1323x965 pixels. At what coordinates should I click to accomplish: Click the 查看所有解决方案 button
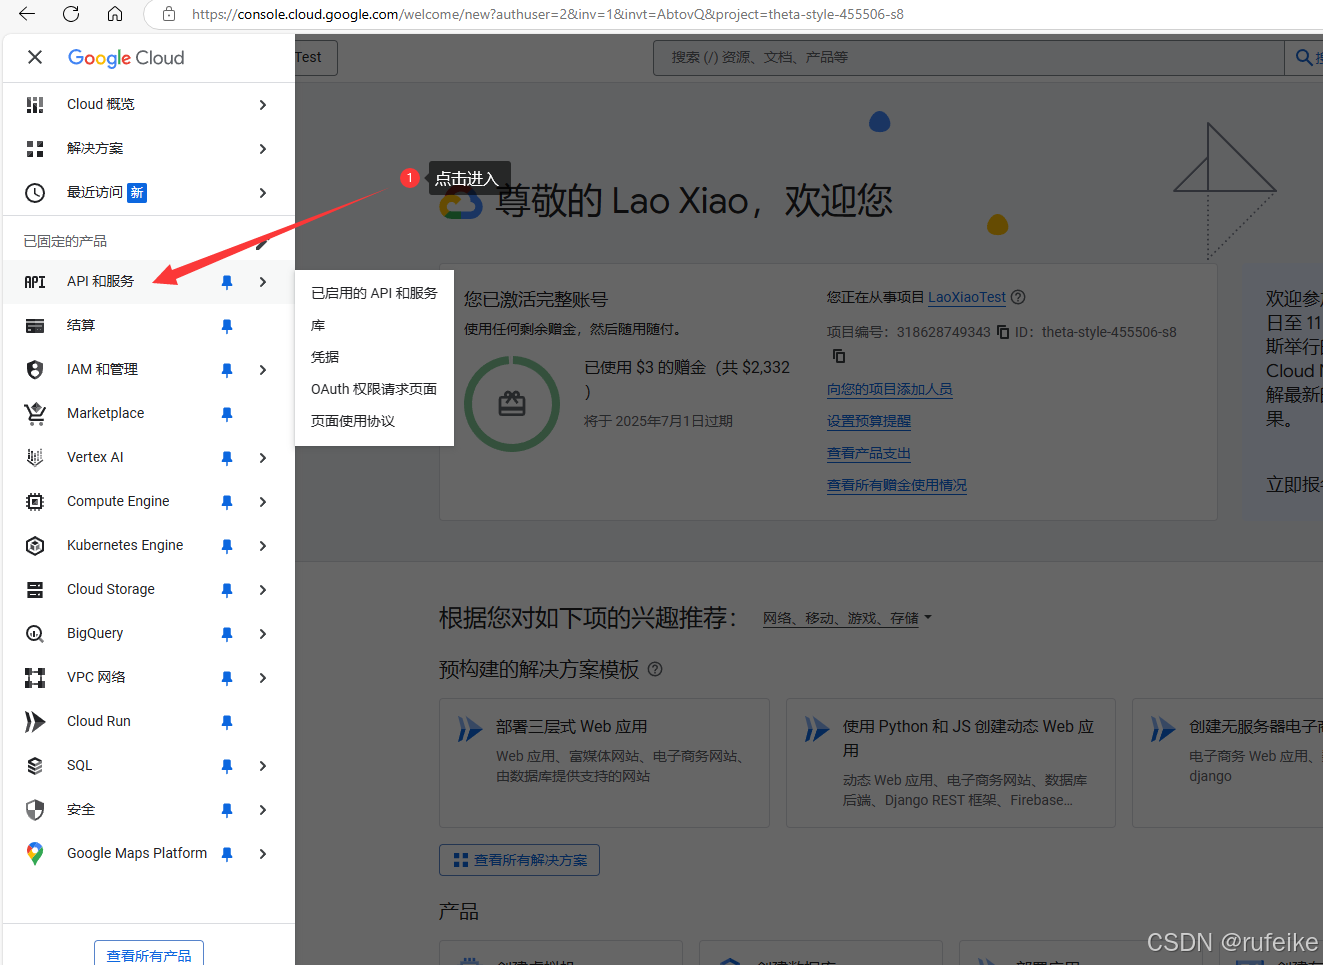tap(519, 860)
